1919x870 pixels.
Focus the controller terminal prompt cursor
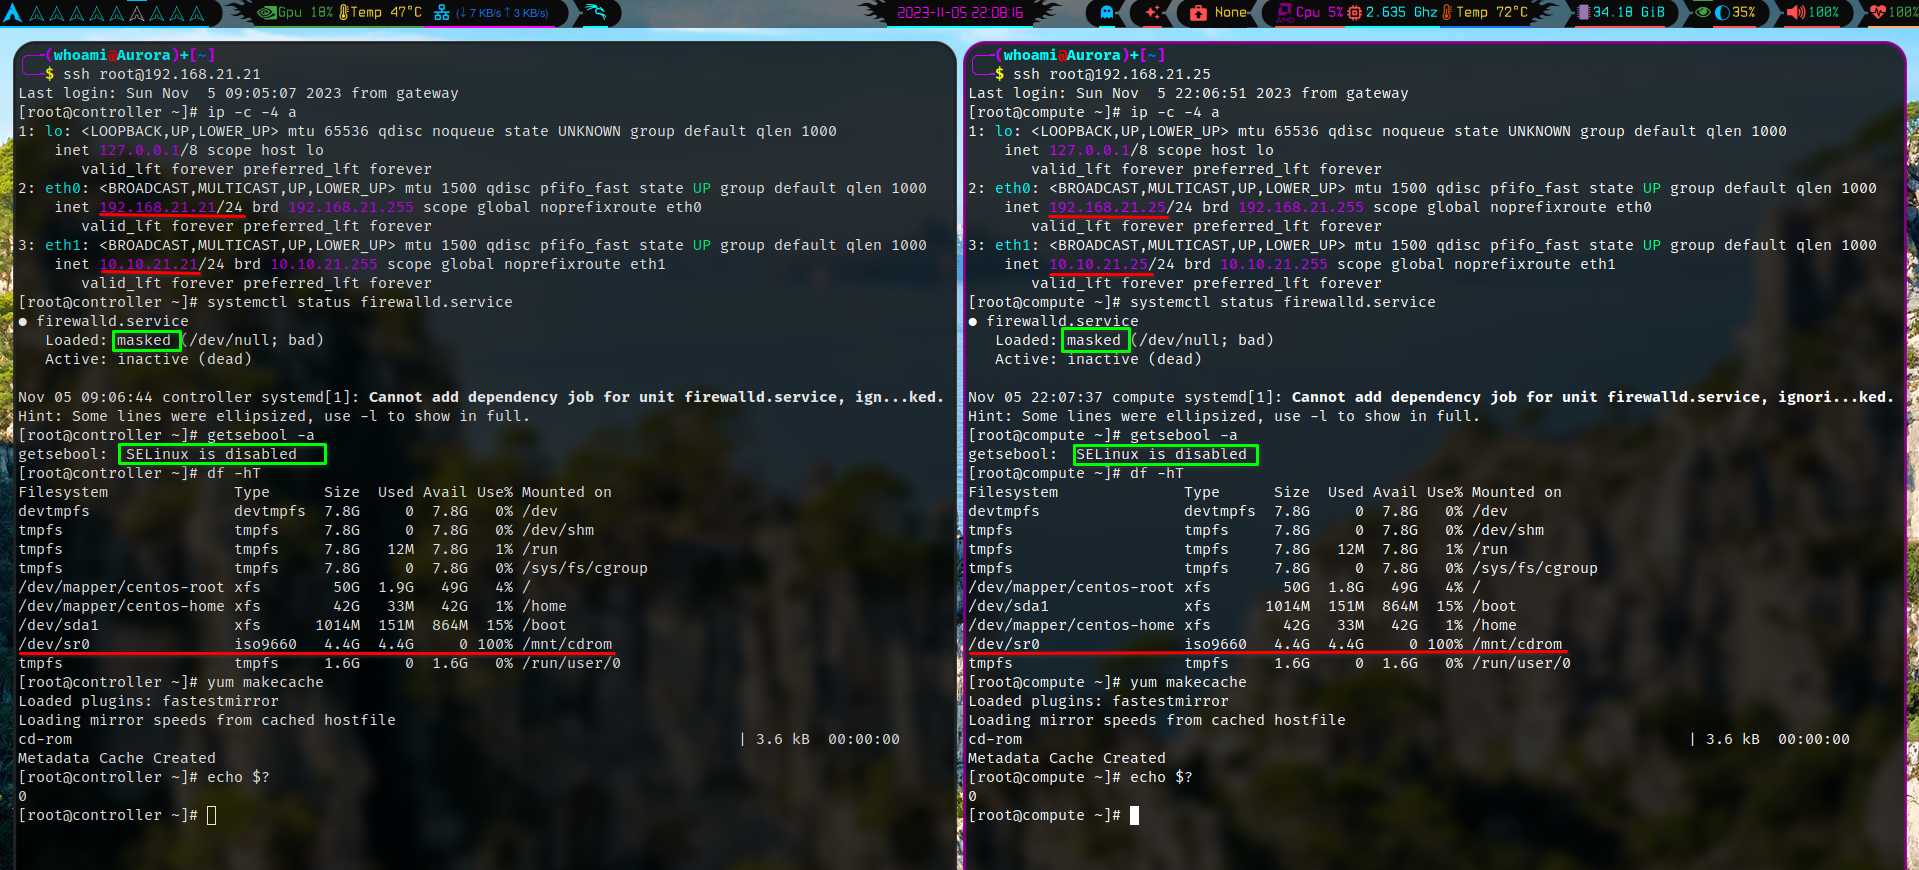point(211,815)
